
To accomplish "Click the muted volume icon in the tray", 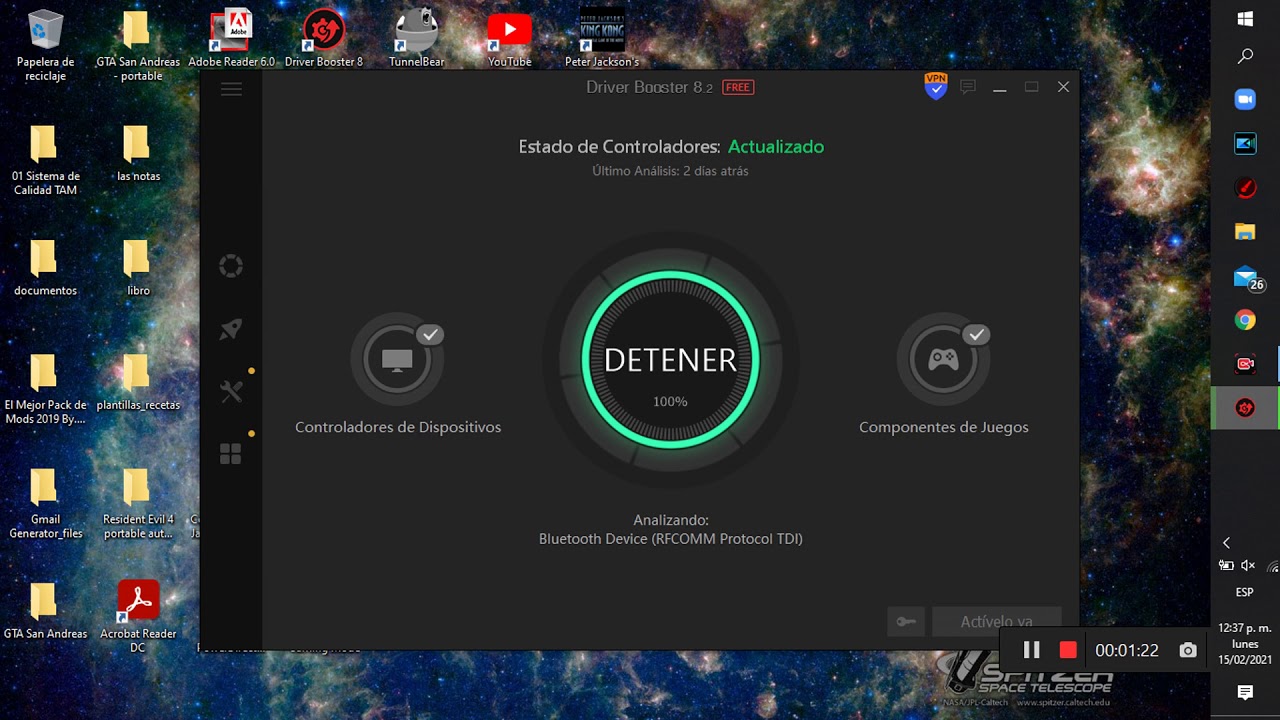I will (x=1250, y=566).
